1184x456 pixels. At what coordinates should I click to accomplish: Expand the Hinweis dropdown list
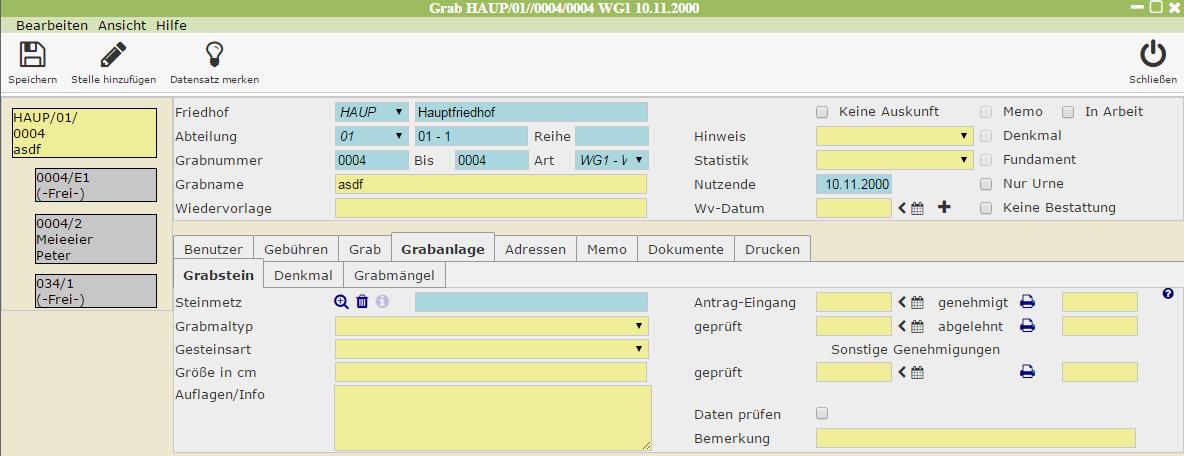tap(894, 136)
